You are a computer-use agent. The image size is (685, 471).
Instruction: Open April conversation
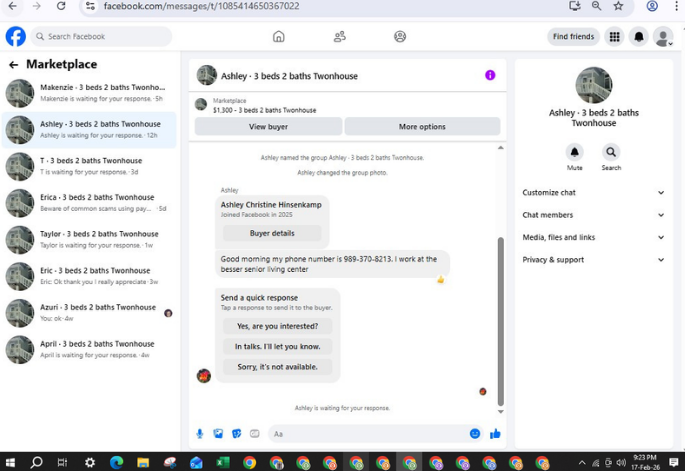tap(89, 350)
